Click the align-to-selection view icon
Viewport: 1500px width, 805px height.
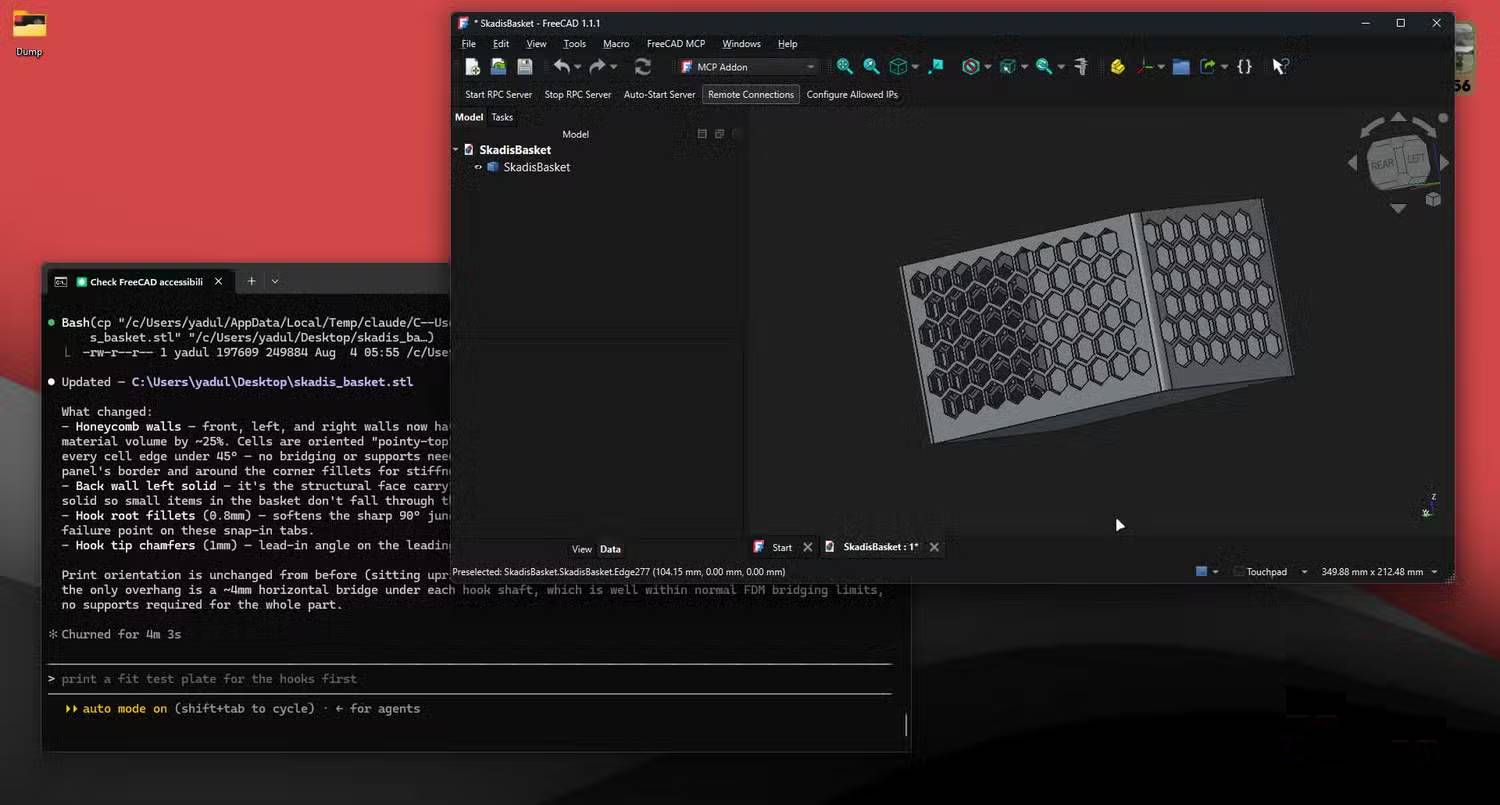pos(936,66)
